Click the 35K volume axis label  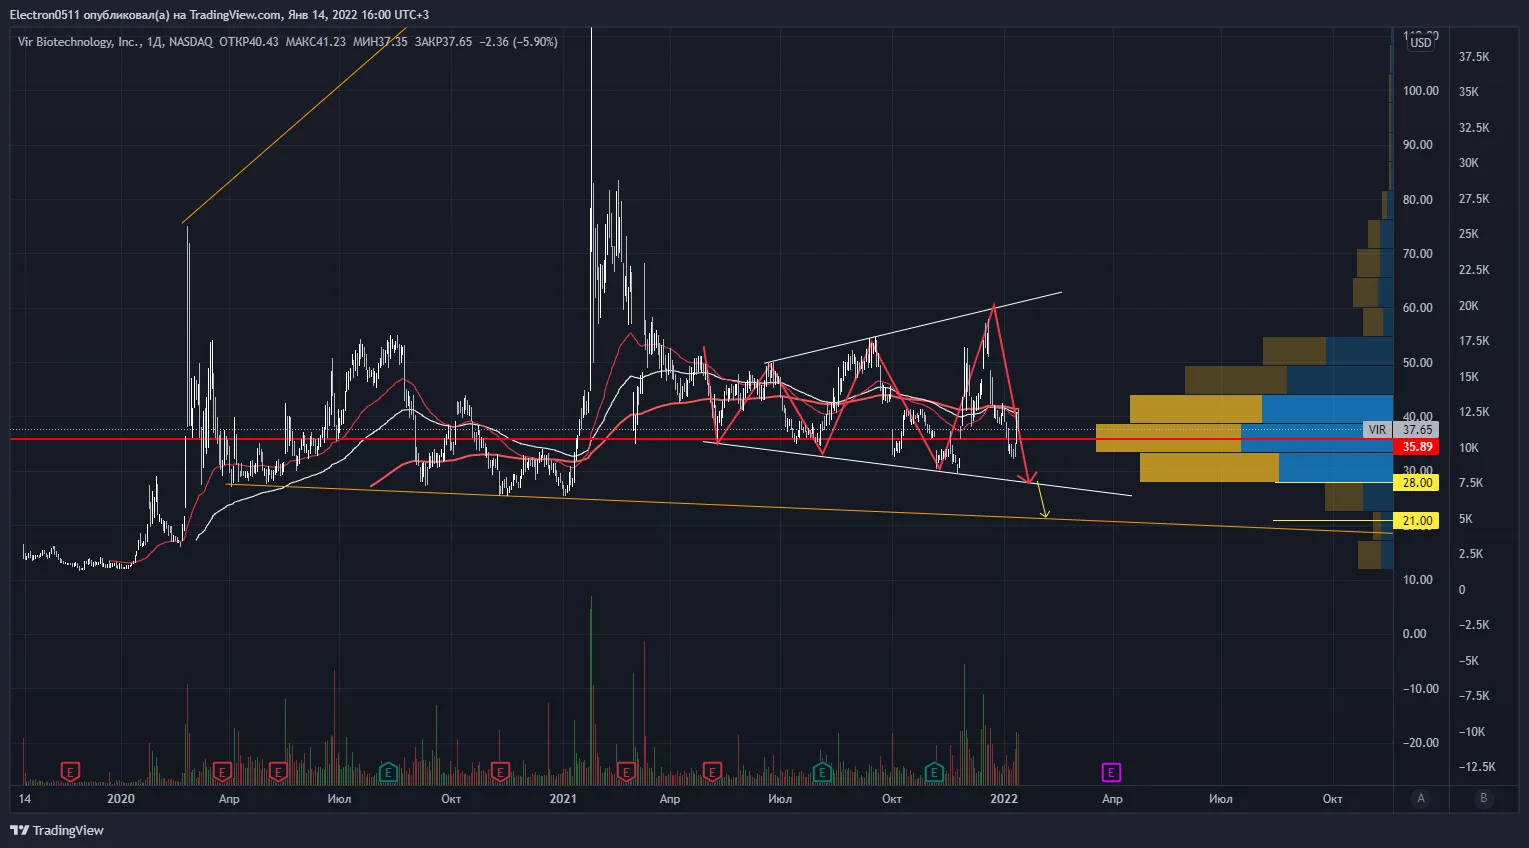(1469, 92)
